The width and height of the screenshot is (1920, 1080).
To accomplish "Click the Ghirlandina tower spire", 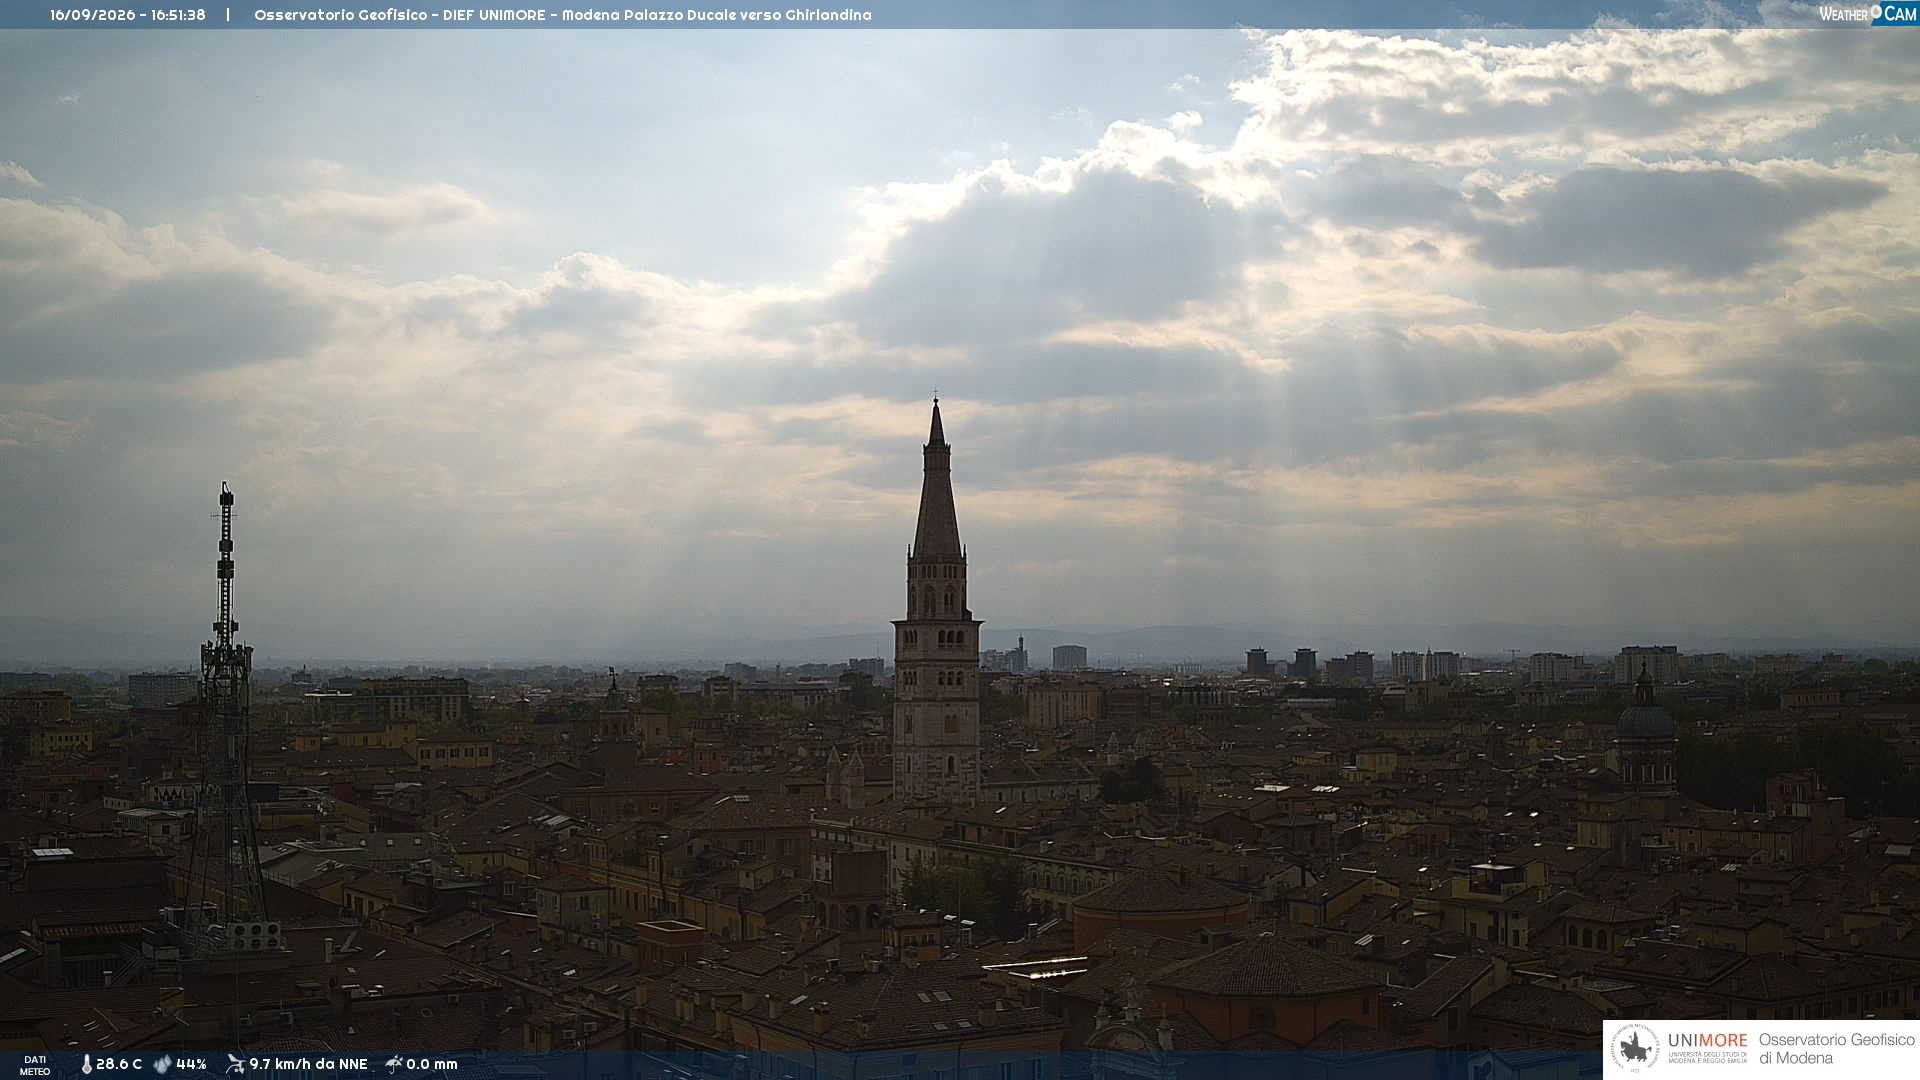I will pyautogui.click(x=937, y=480).
